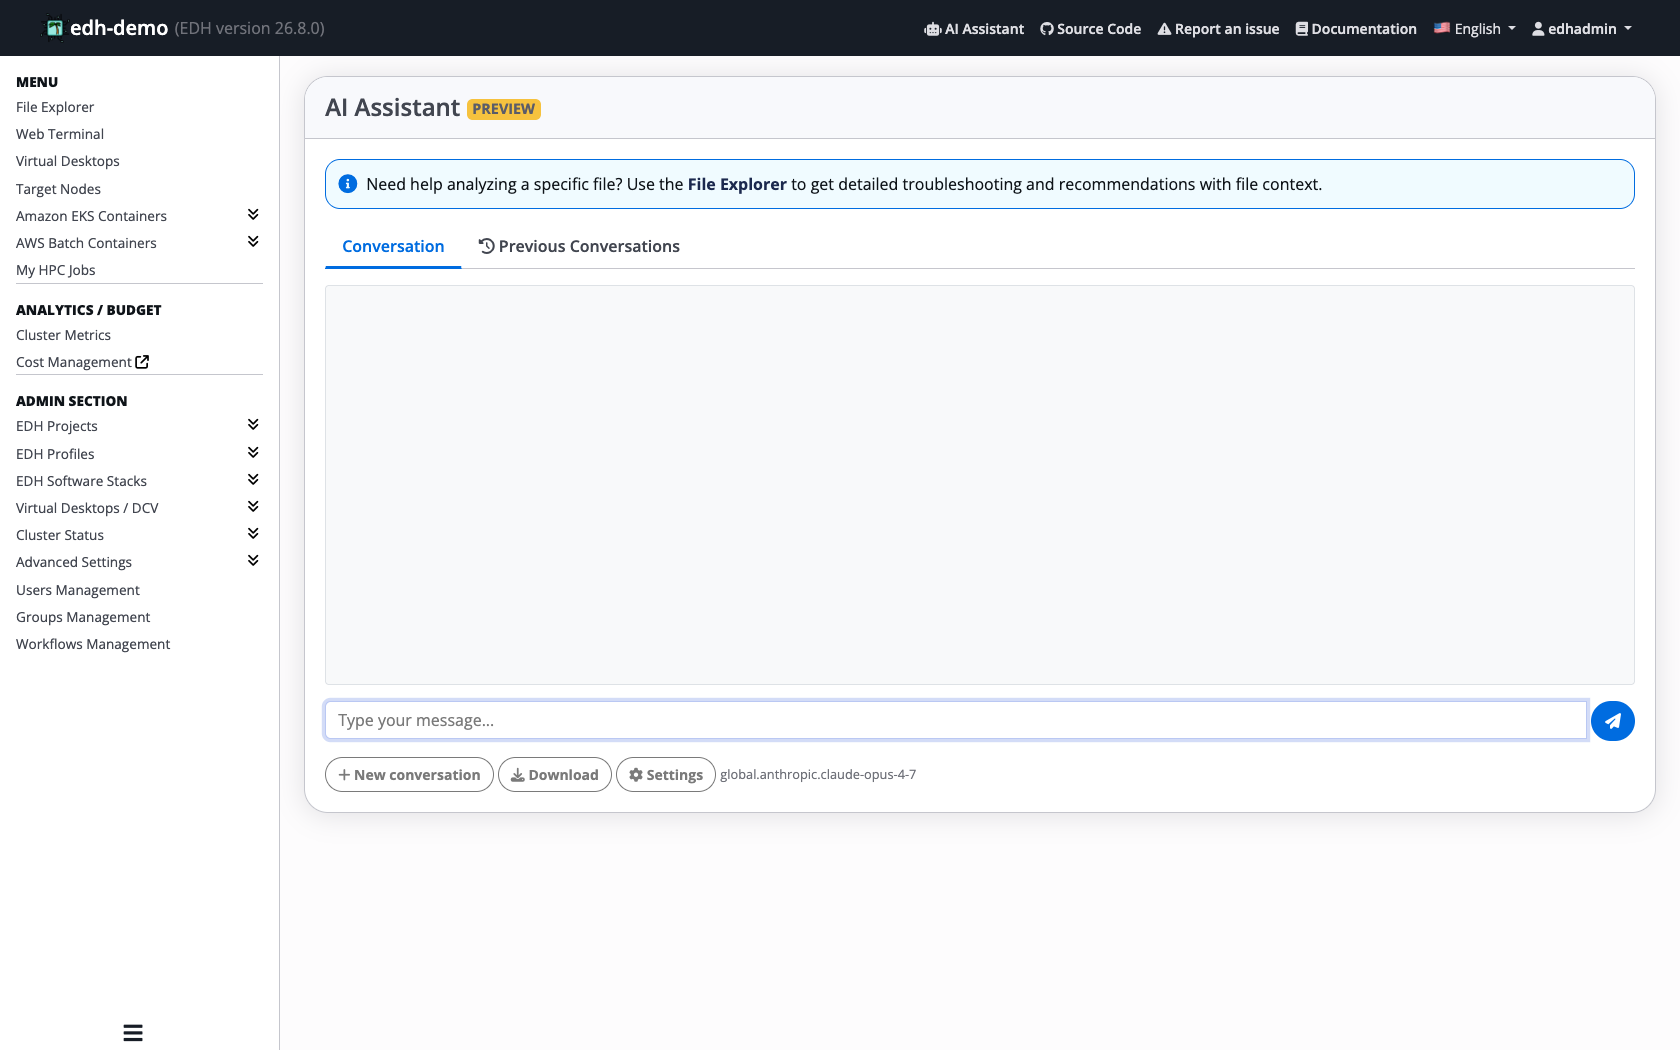This screenshot has width=1680, height=1050.
Task: Click the EDH Software Stacks label
Action: click(x=81, y=481)
